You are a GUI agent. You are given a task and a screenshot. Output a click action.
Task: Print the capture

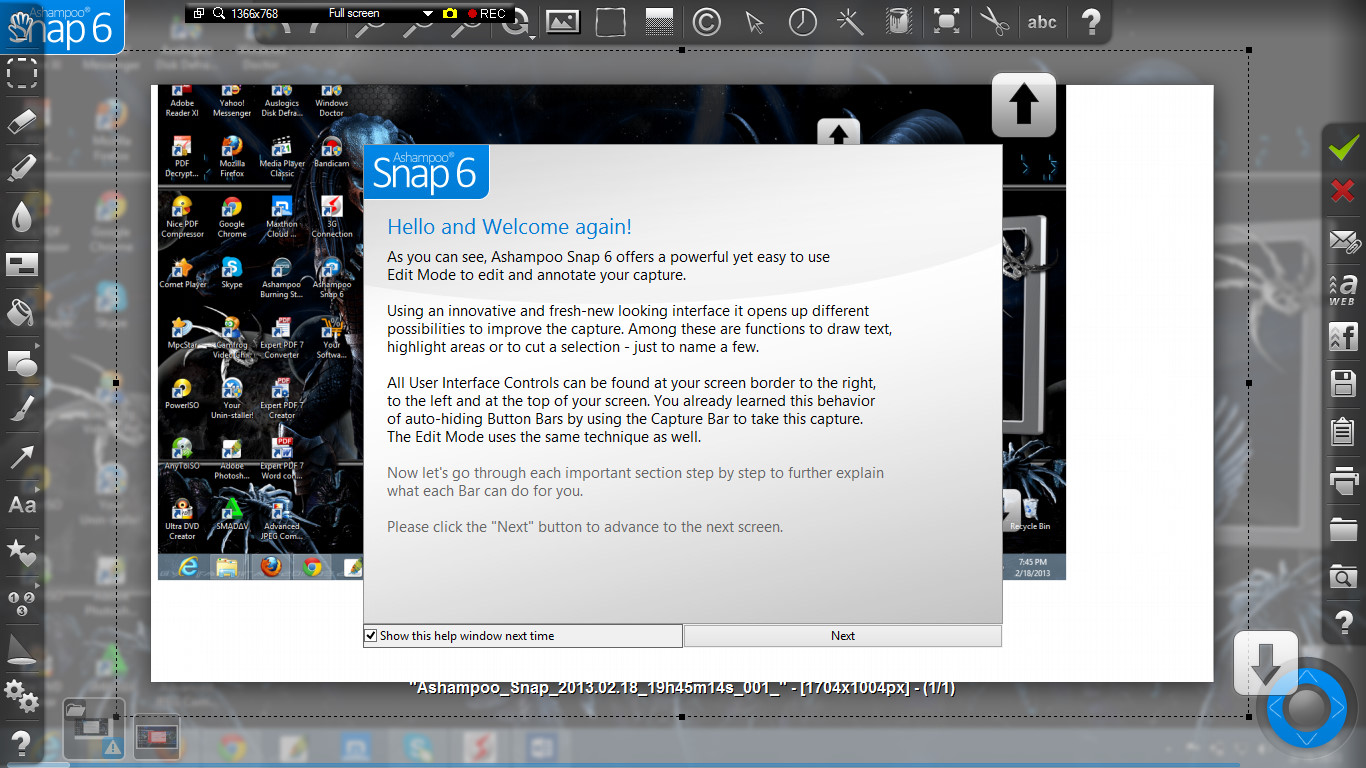[x=1343, y=481]
